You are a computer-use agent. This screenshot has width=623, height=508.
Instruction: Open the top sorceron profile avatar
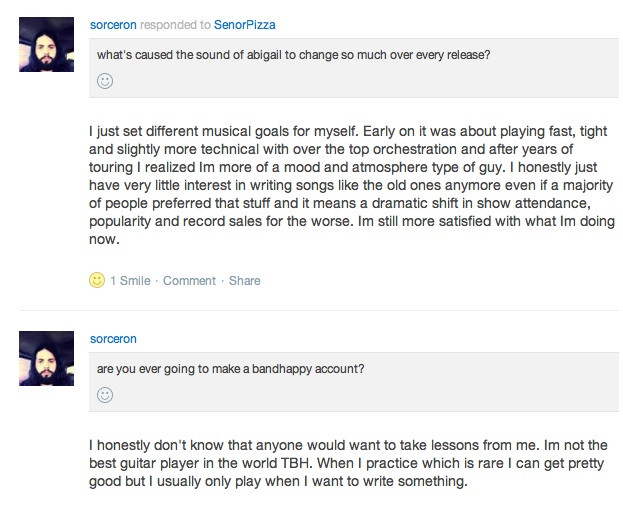[47, 44]
